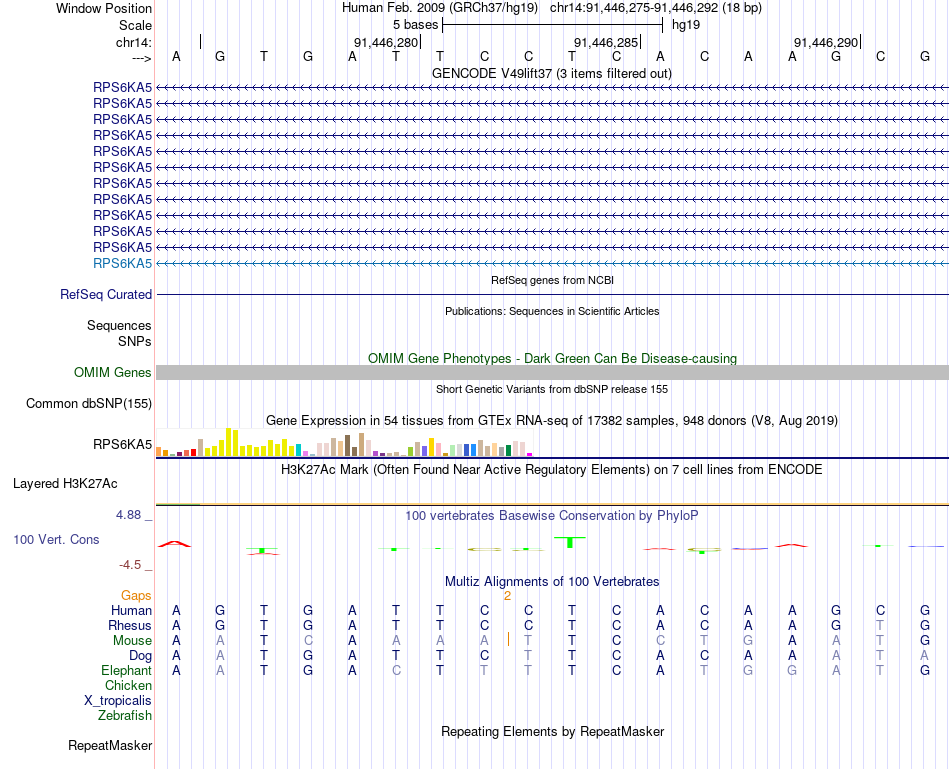Click the RefSeq Curated track label
Viewport: 950px width, 769px height.
[x=106, y=295]
